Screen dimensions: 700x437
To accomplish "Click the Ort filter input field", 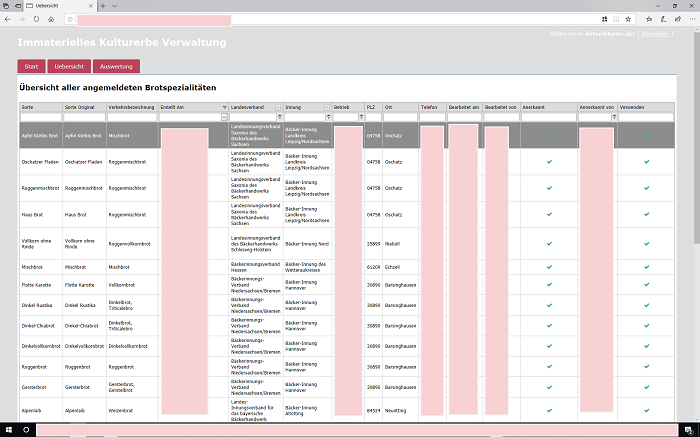I will tap(400, 117).
